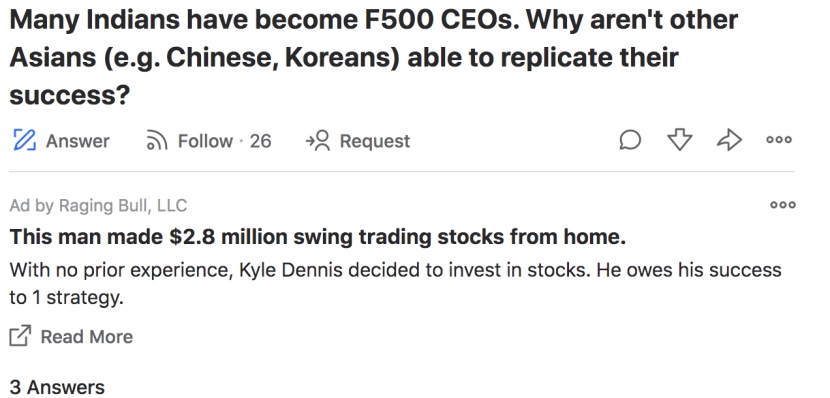Image resolution: width=830 pixels, height=398 pixels.
Task: Click the Follow feed icon
Action: (157, 141)
